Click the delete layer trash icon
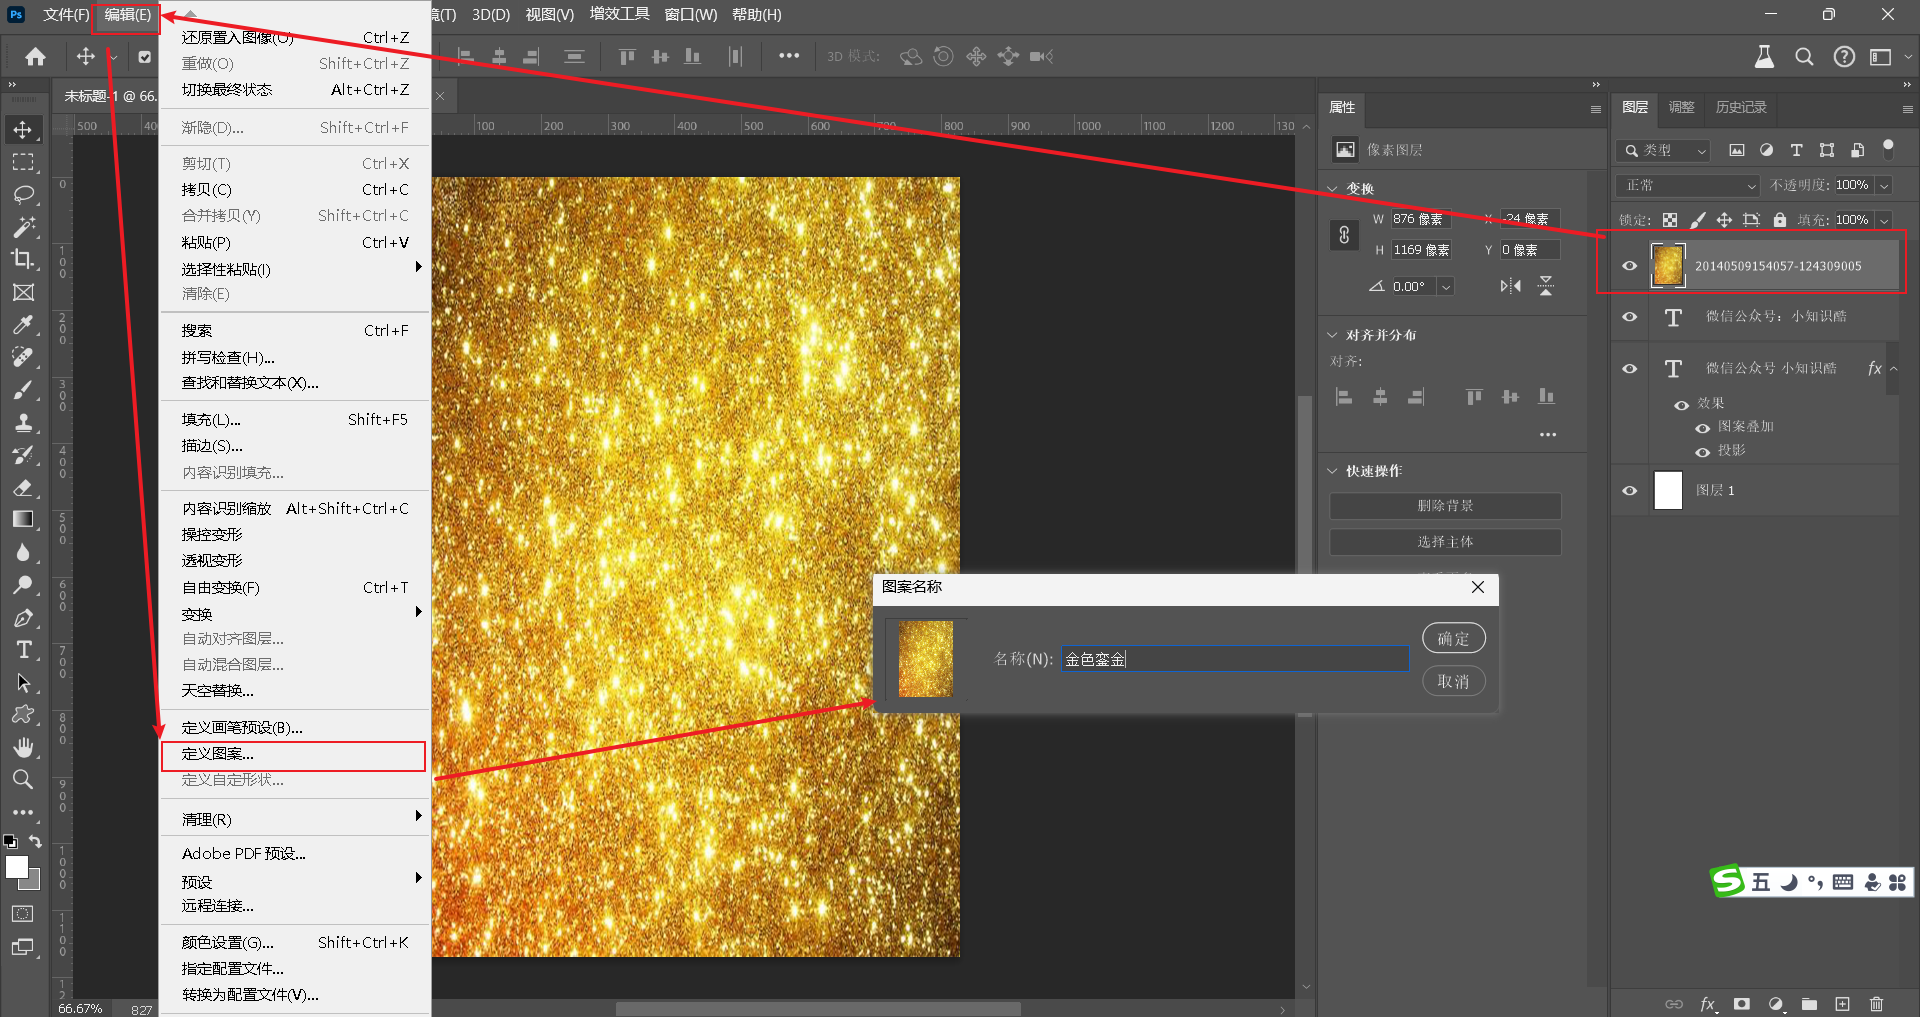The image size is (1920, 1017). point(1876,1004)
